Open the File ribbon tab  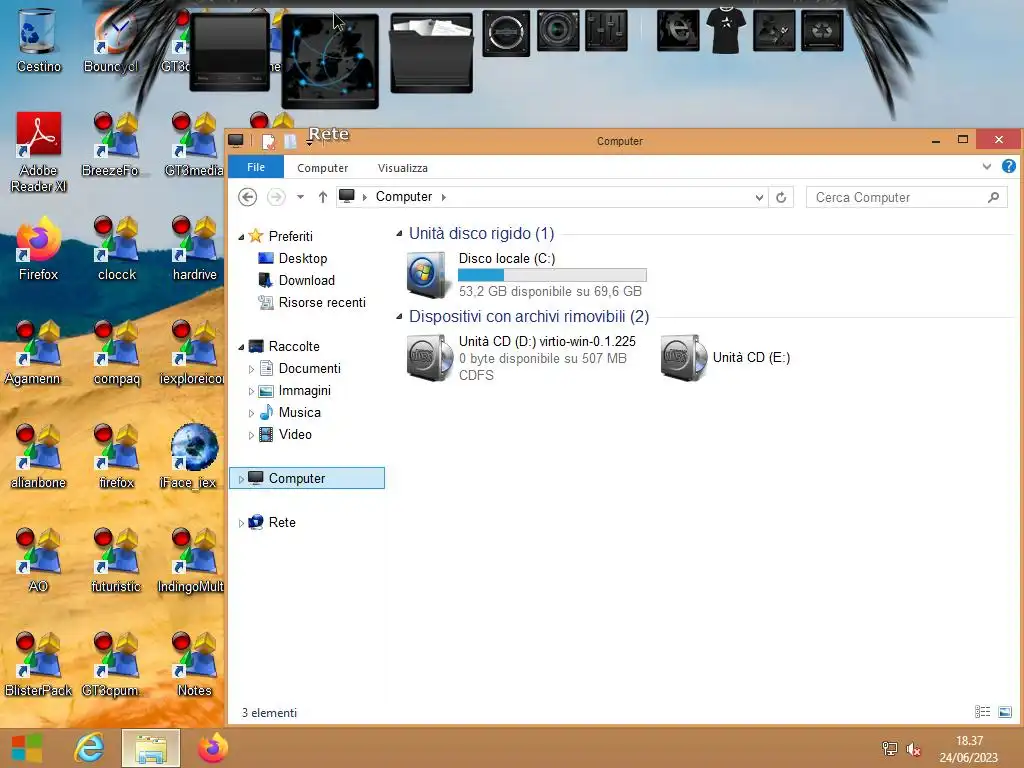click(256, 167)
